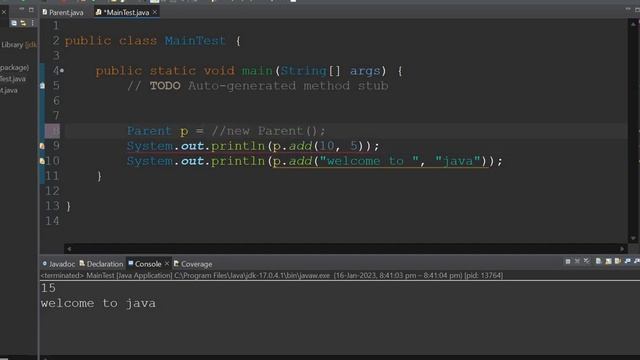Click the editor scroll left arrow

pyautogui.click(x=69, y=248)
